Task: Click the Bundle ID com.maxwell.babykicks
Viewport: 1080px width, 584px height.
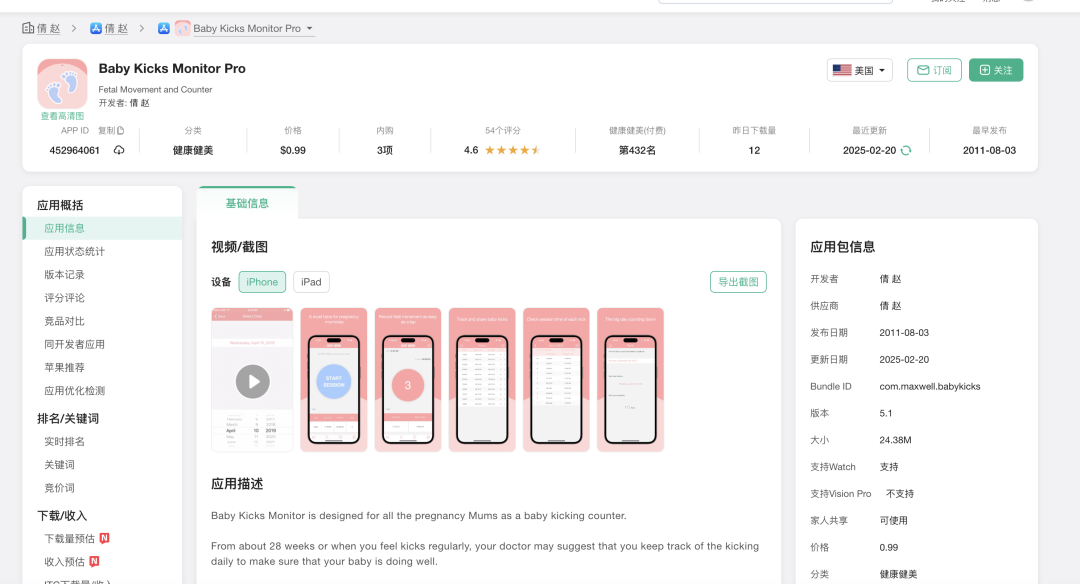Action: pyautogui.click(x=930, y=386)
